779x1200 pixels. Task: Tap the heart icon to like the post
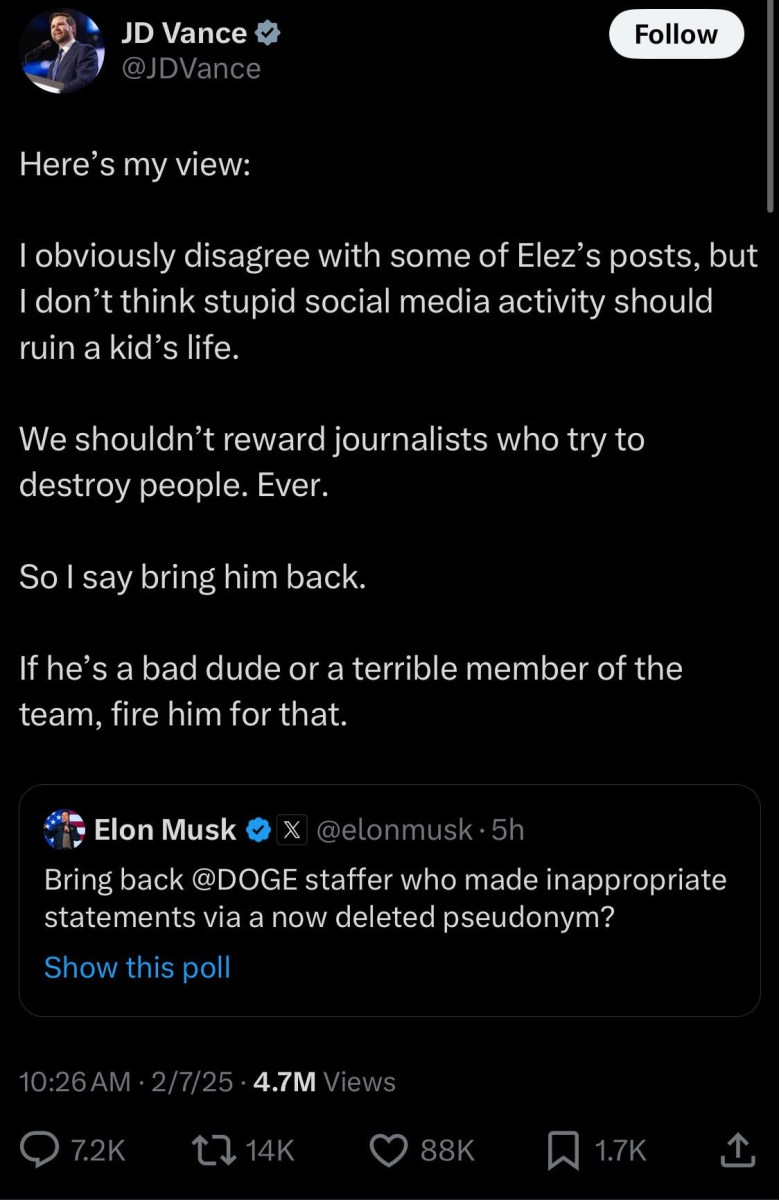(x=388, y=1149)
